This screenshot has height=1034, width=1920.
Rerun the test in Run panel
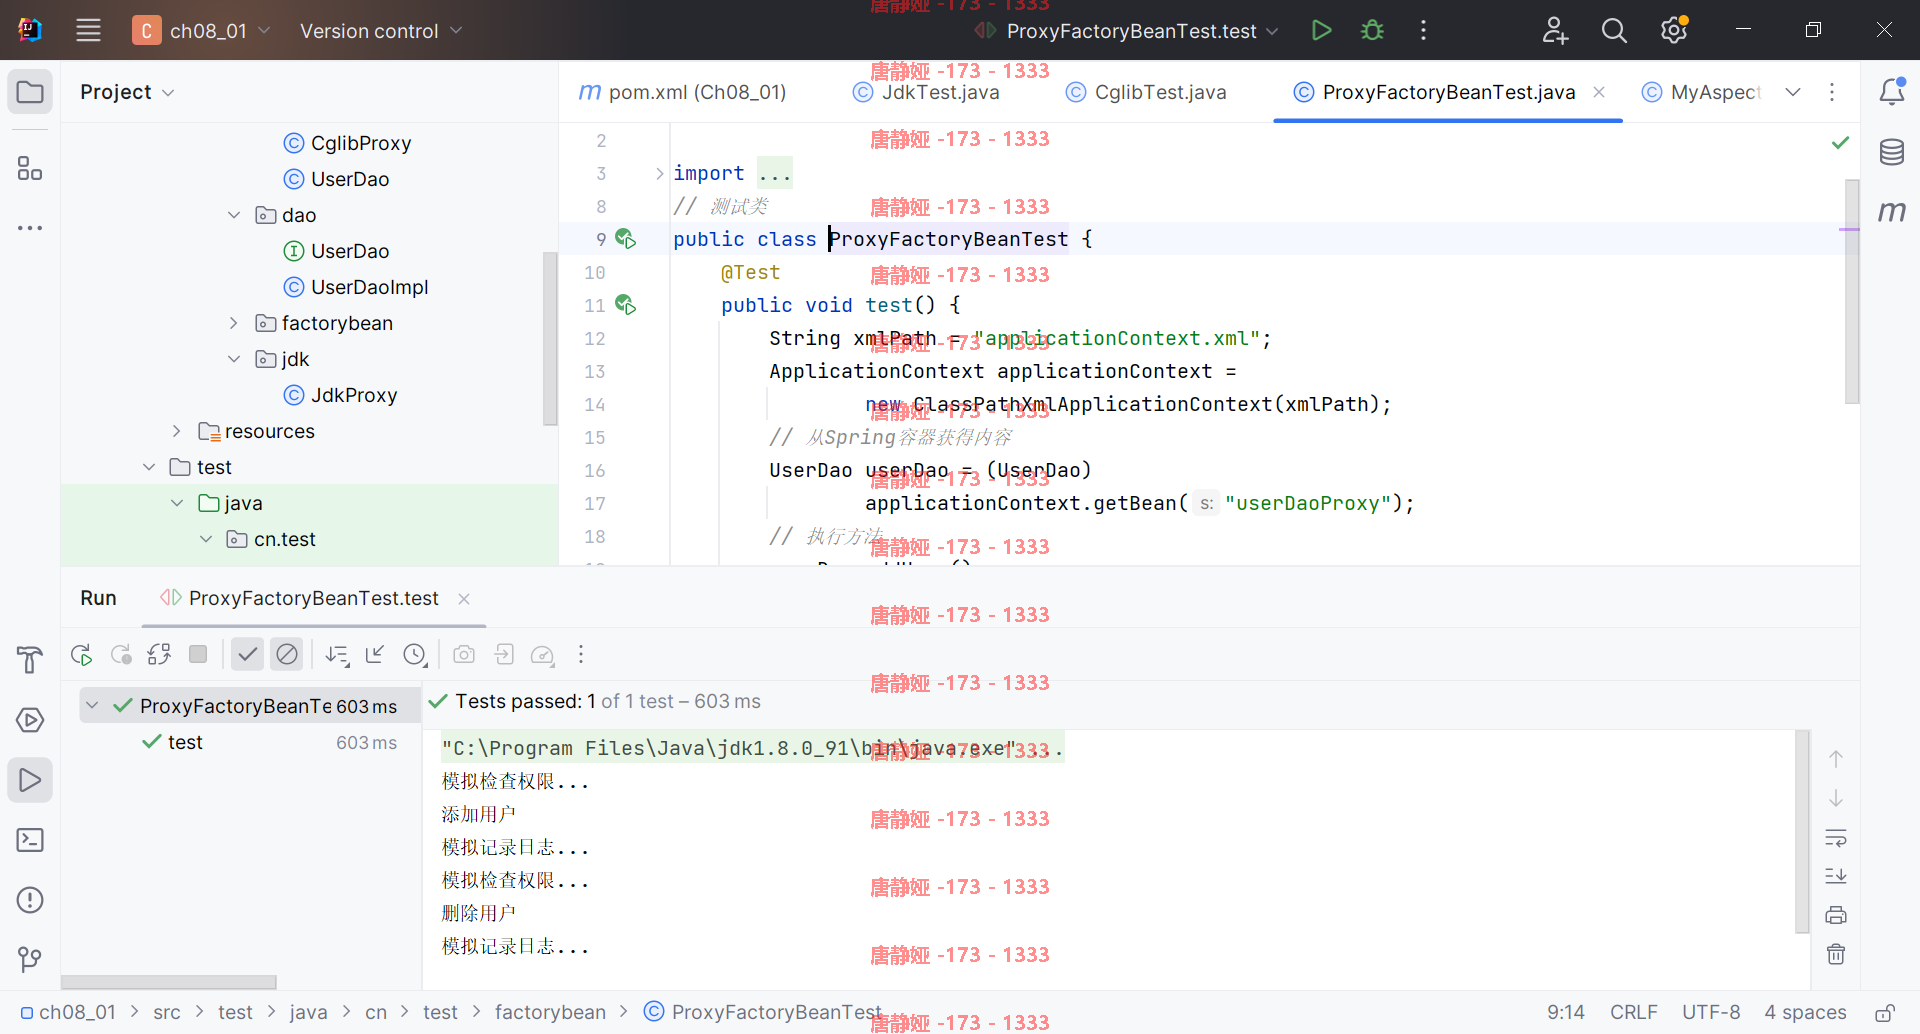point(81,655)
